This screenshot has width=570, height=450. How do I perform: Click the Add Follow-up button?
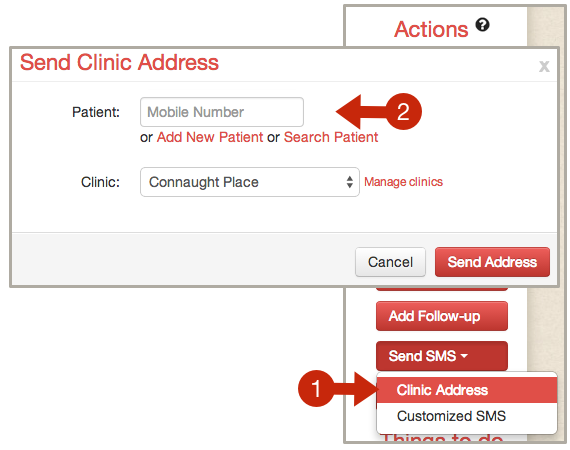tap(442, 316)
